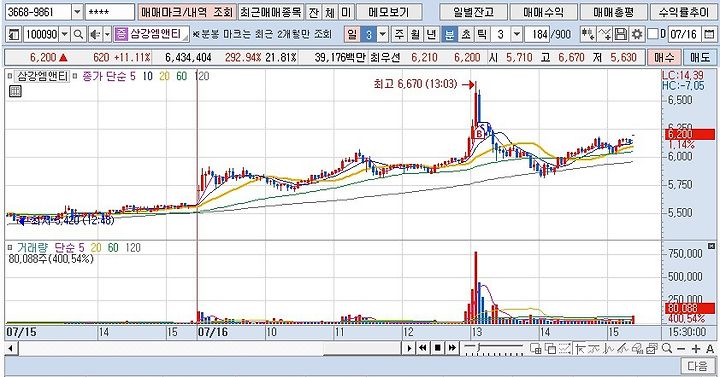The width and height of the screenshot is (720, 377).
Task: Expand minute interval 3 dropdown arrow
Action: [517, 34]
